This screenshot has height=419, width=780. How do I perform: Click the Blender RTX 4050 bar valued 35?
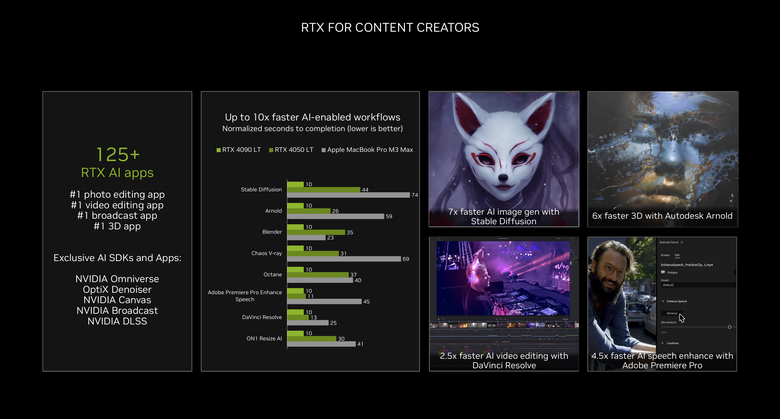(x=316, y=232)
